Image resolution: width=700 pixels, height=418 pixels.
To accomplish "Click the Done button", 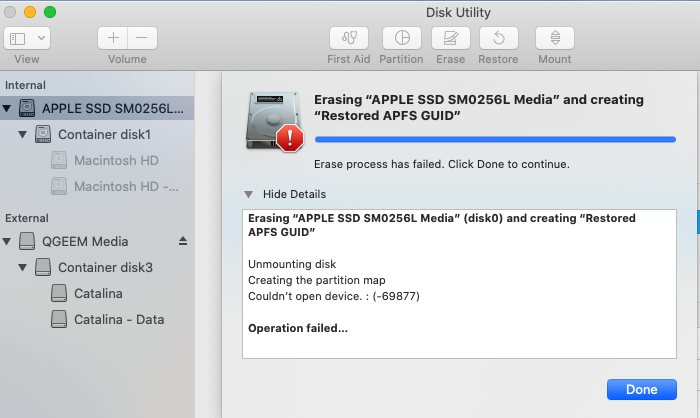I will (642, 389).
